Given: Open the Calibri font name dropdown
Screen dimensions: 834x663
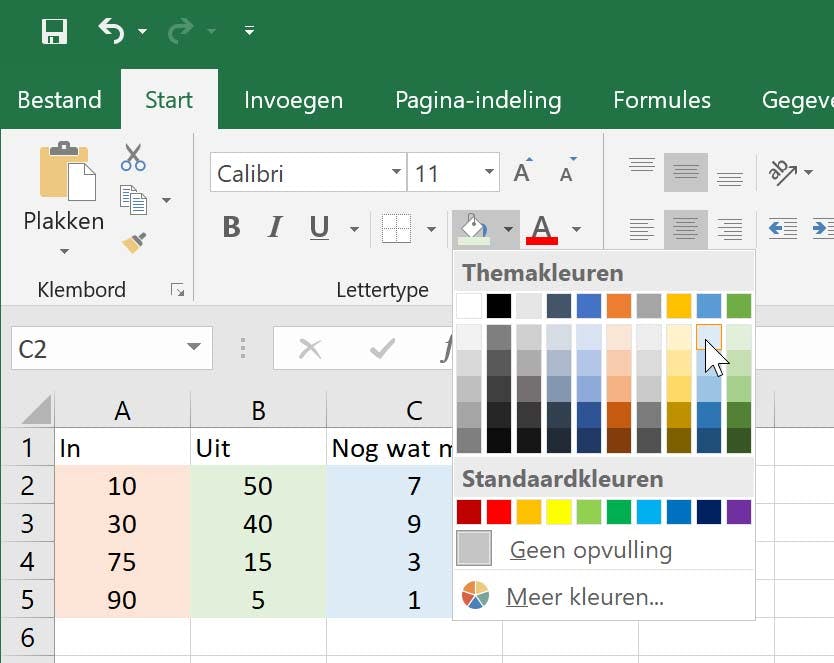Looking at the screenshot, I should pyautogui.click(x=396, y=173).
